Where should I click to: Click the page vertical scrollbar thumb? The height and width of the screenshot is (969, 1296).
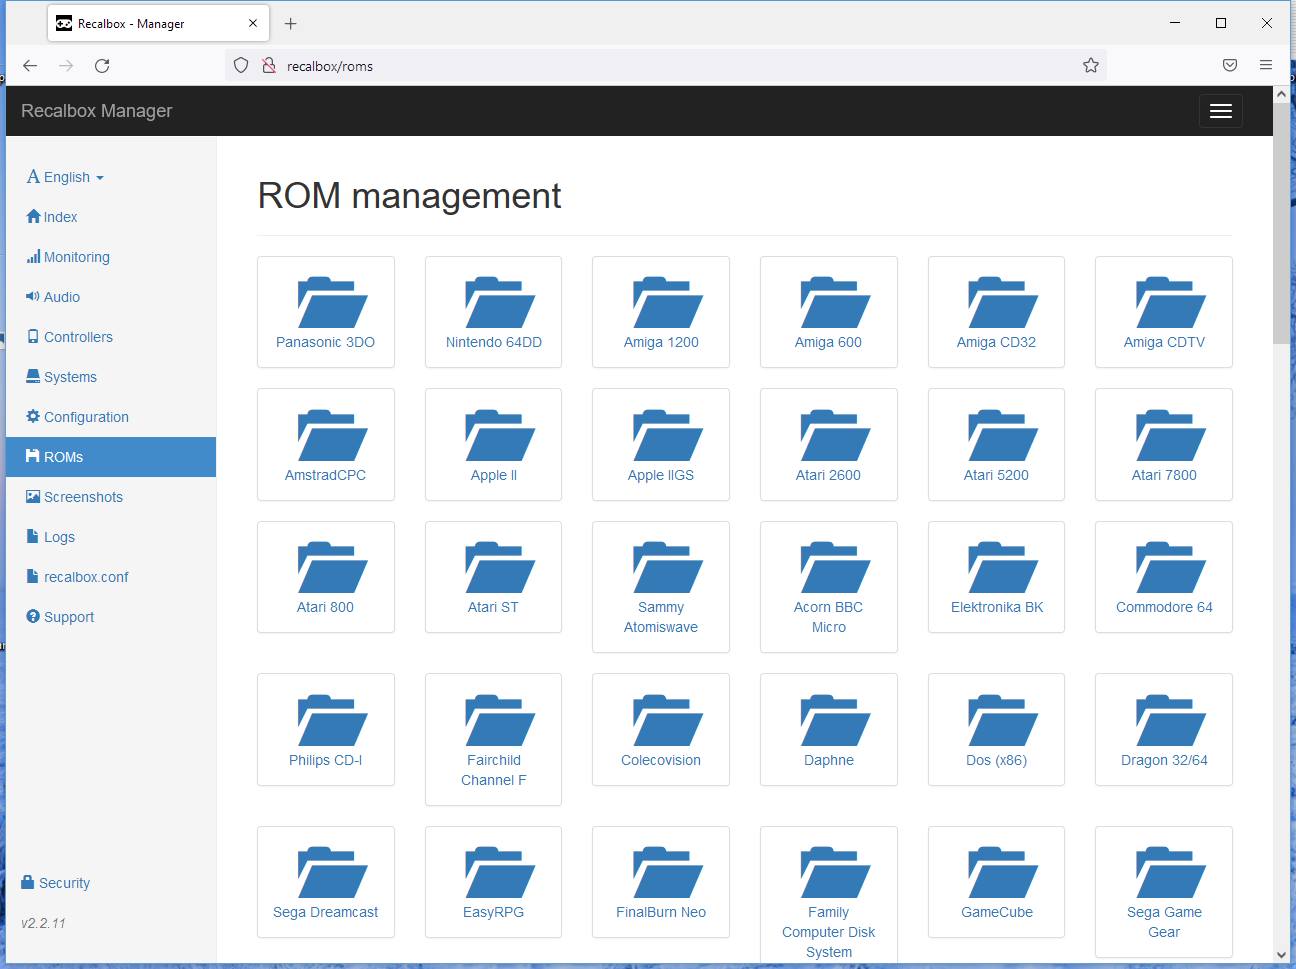pos(1281,224)
